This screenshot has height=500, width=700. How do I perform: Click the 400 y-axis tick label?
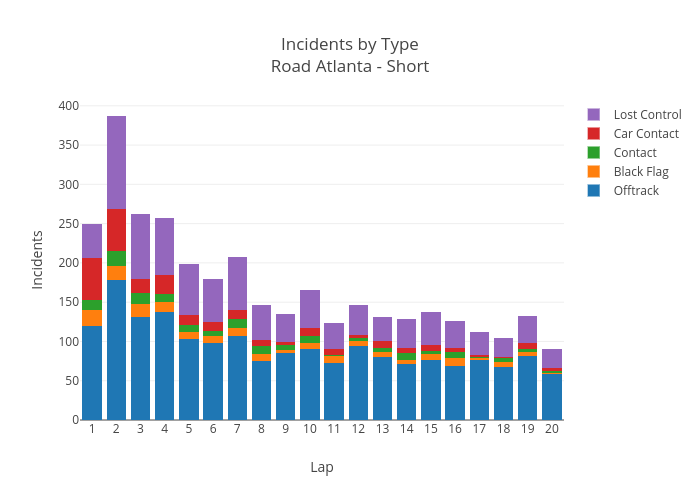pos(68,106)
